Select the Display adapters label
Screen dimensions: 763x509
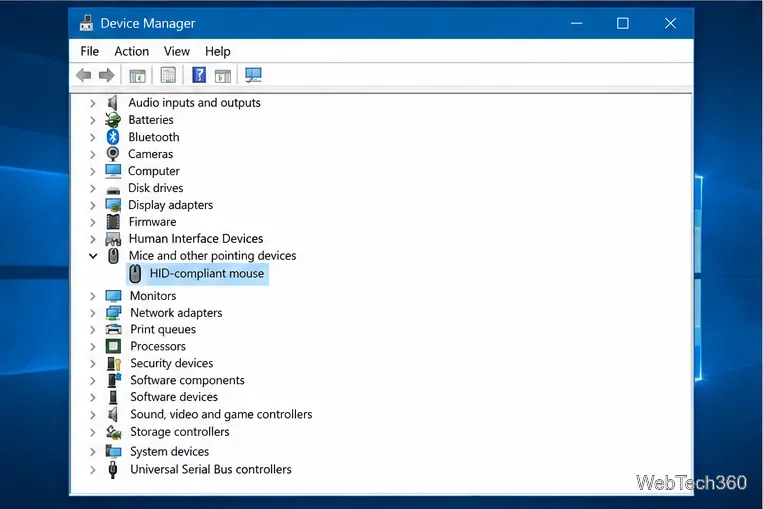(170, 205)
